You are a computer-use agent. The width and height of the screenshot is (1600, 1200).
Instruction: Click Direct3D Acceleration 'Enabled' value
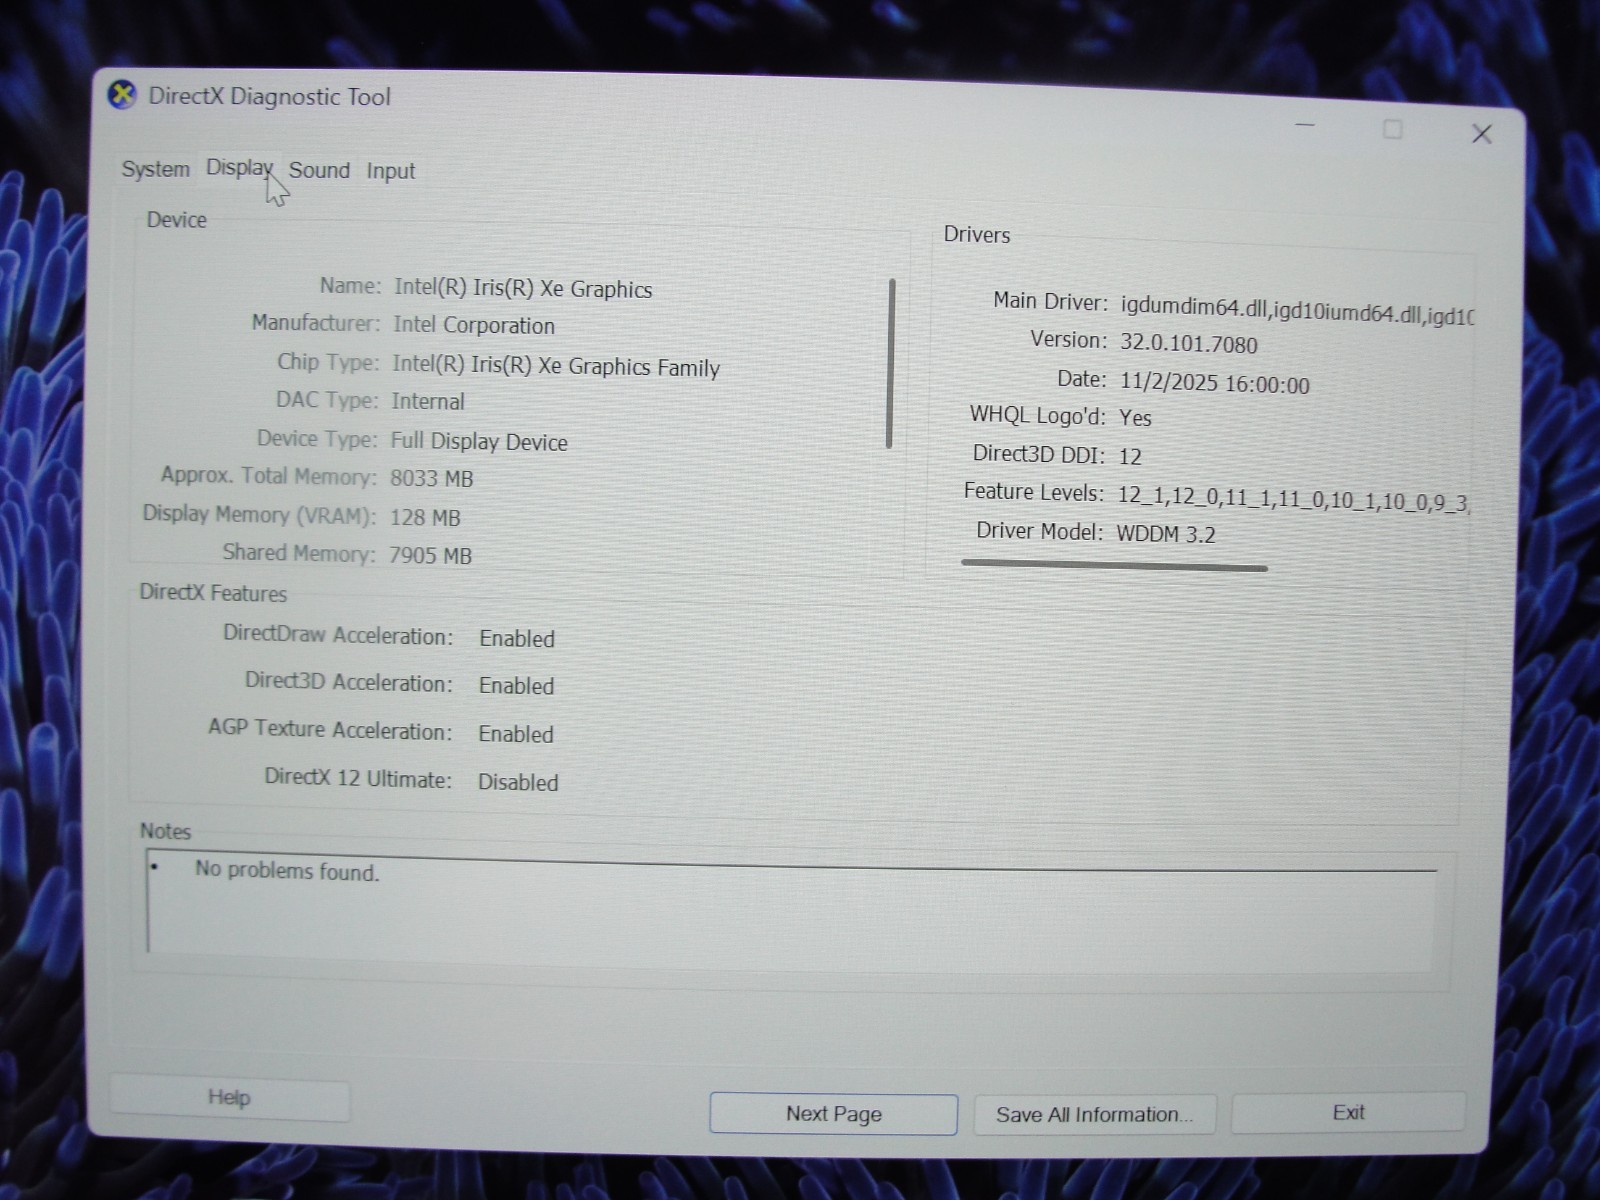(x=516, y=686)
